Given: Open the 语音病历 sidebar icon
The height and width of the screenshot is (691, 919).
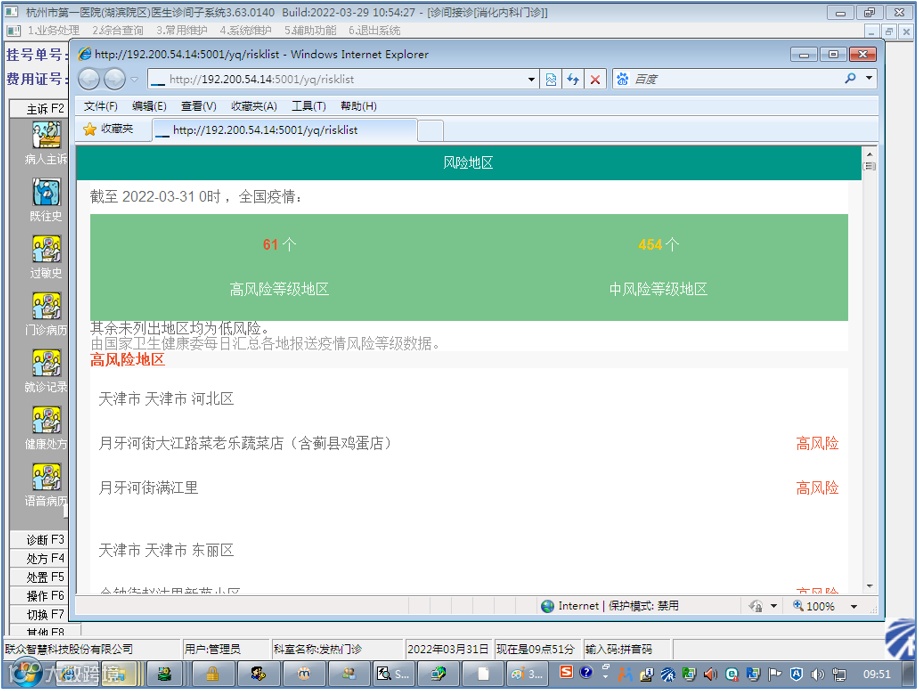Looking at the screenshot, I should [46, 477].
